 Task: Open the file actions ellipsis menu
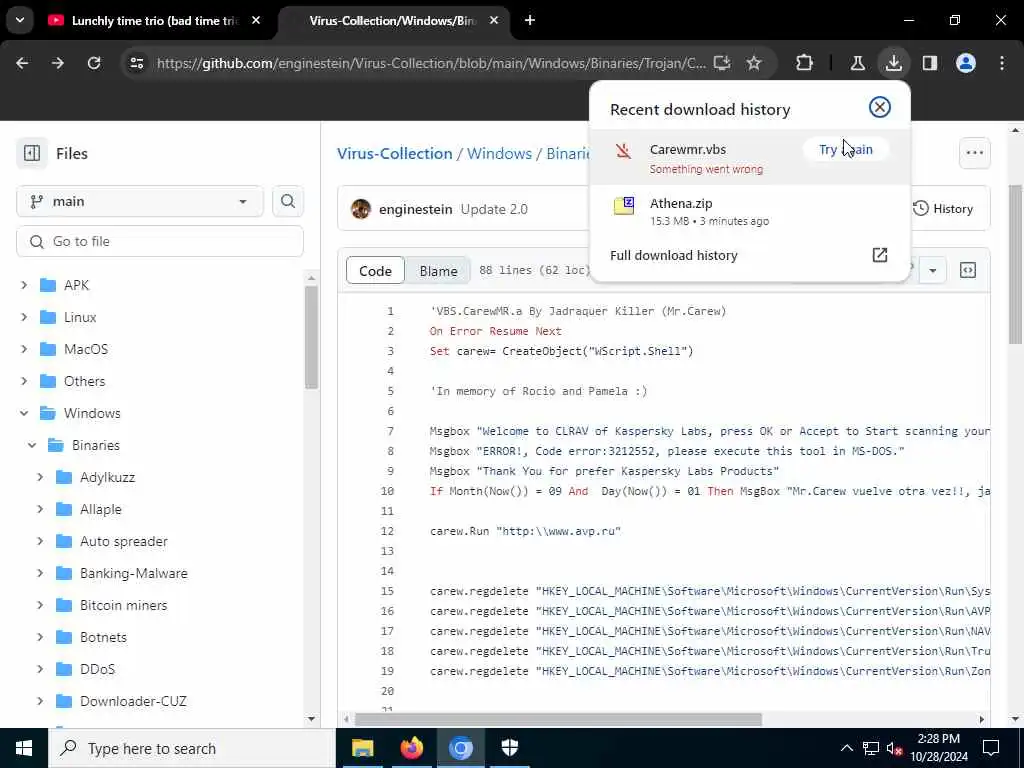[x=974, y=153]
